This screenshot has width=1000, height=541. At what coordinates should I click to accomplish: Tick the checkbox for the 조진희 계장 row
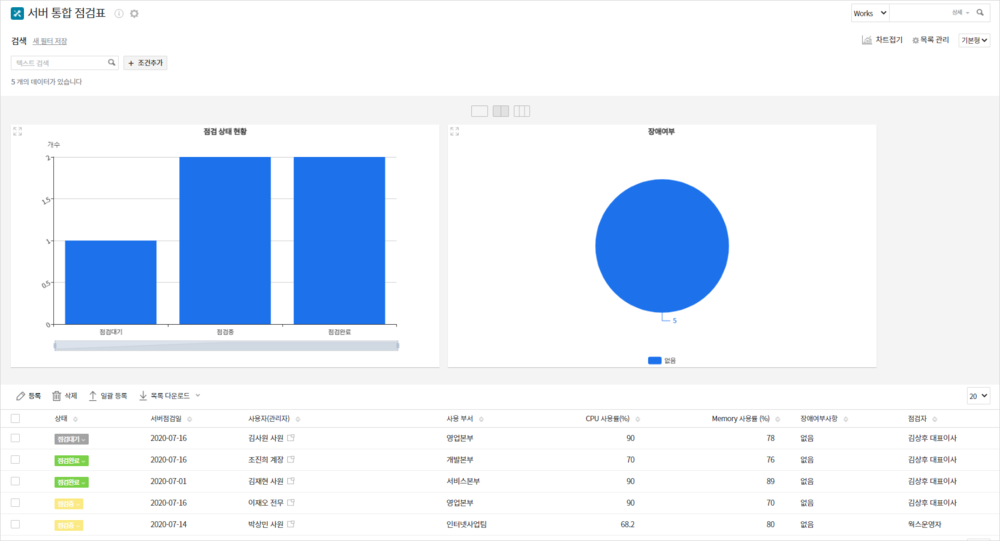[x=15, y=460]
